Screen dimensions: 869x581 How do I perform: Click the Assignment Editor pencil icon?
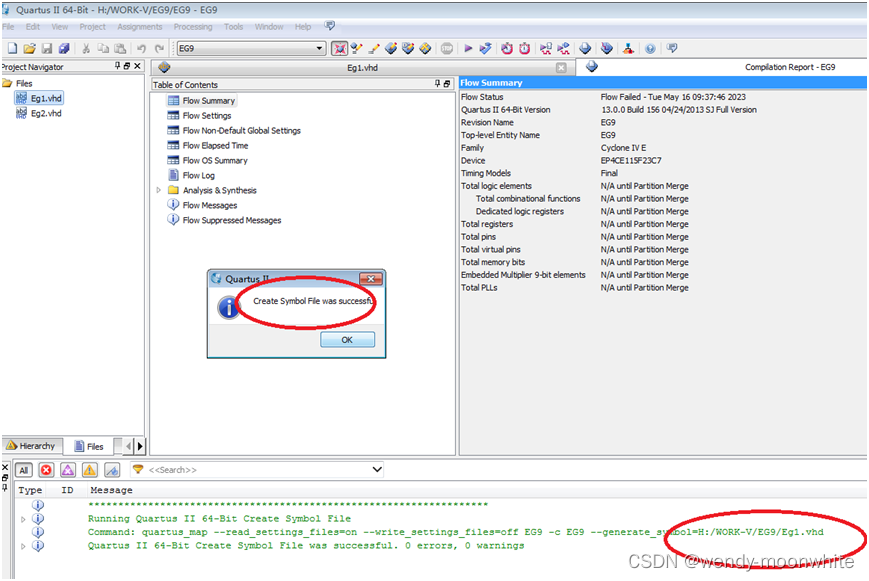coord(374,49)
